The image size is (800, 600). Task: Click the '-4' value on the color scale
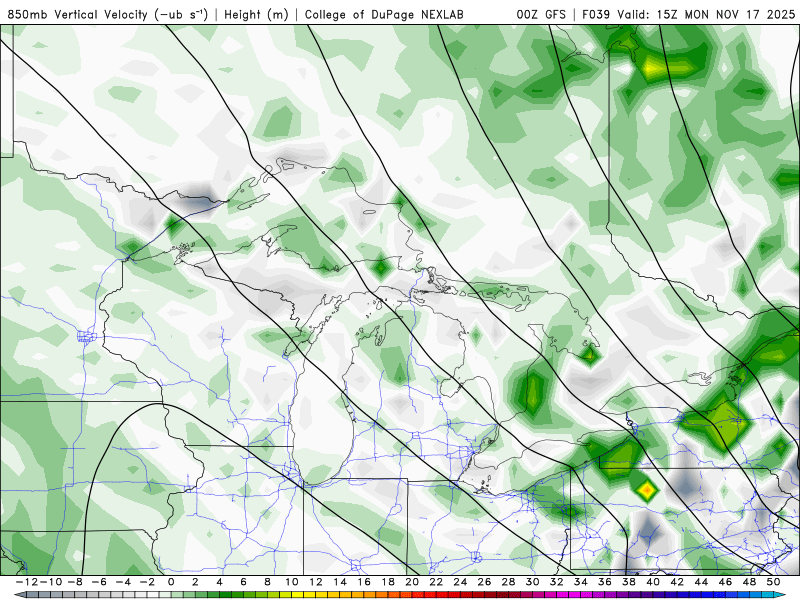coord(124,582)
